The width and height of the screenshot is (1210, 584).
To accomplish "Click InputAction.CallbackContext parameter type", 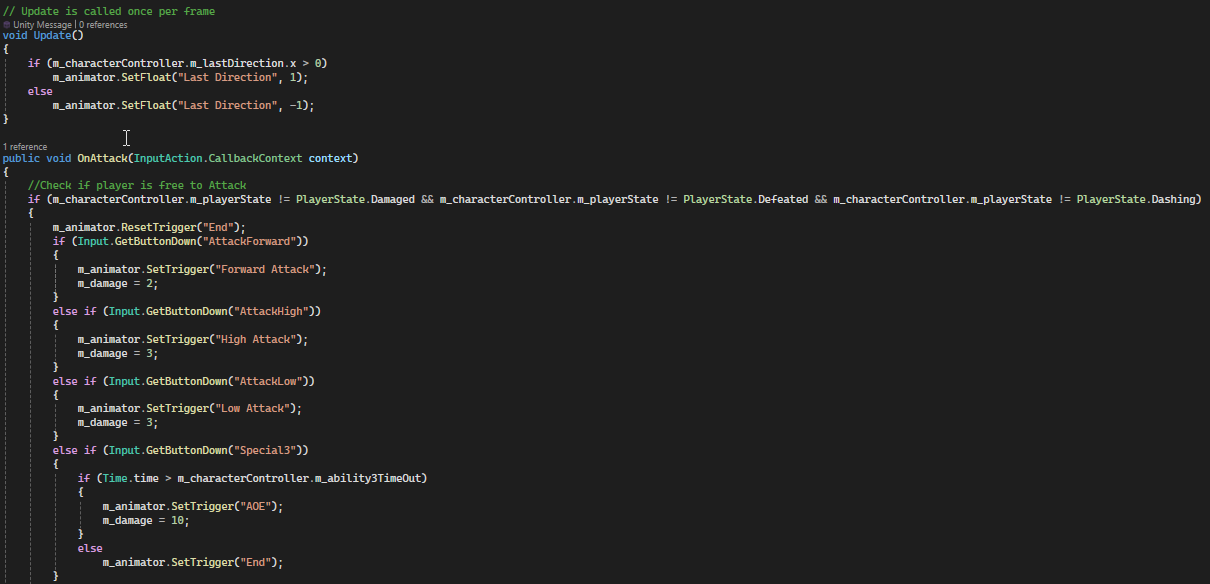I will click(x=218, y=158).
